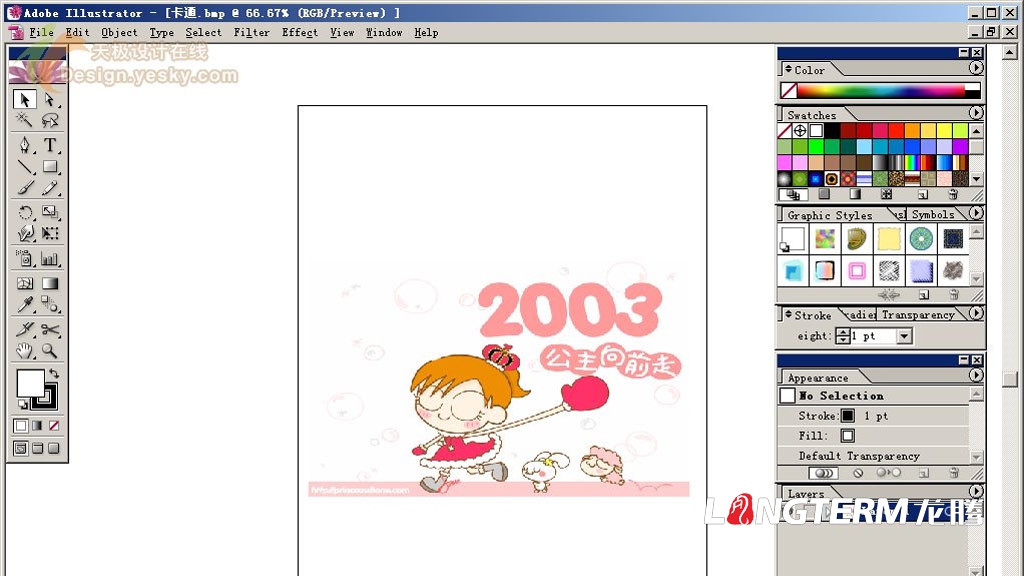Switch to the Transparency tab
Image resolution: width=1024 pixels, height=576 pixels.
click(x=917, y=315)
